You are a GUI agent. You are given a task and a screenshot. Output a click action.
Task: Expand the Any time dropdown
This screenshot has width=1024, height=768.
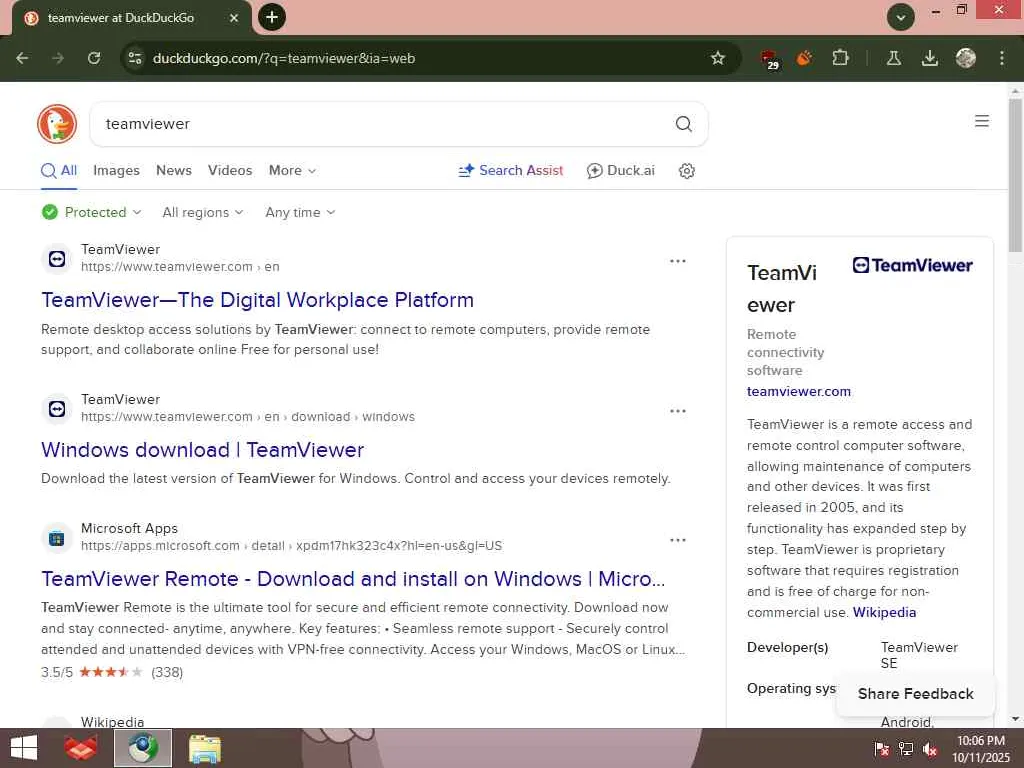pos(300,212)
